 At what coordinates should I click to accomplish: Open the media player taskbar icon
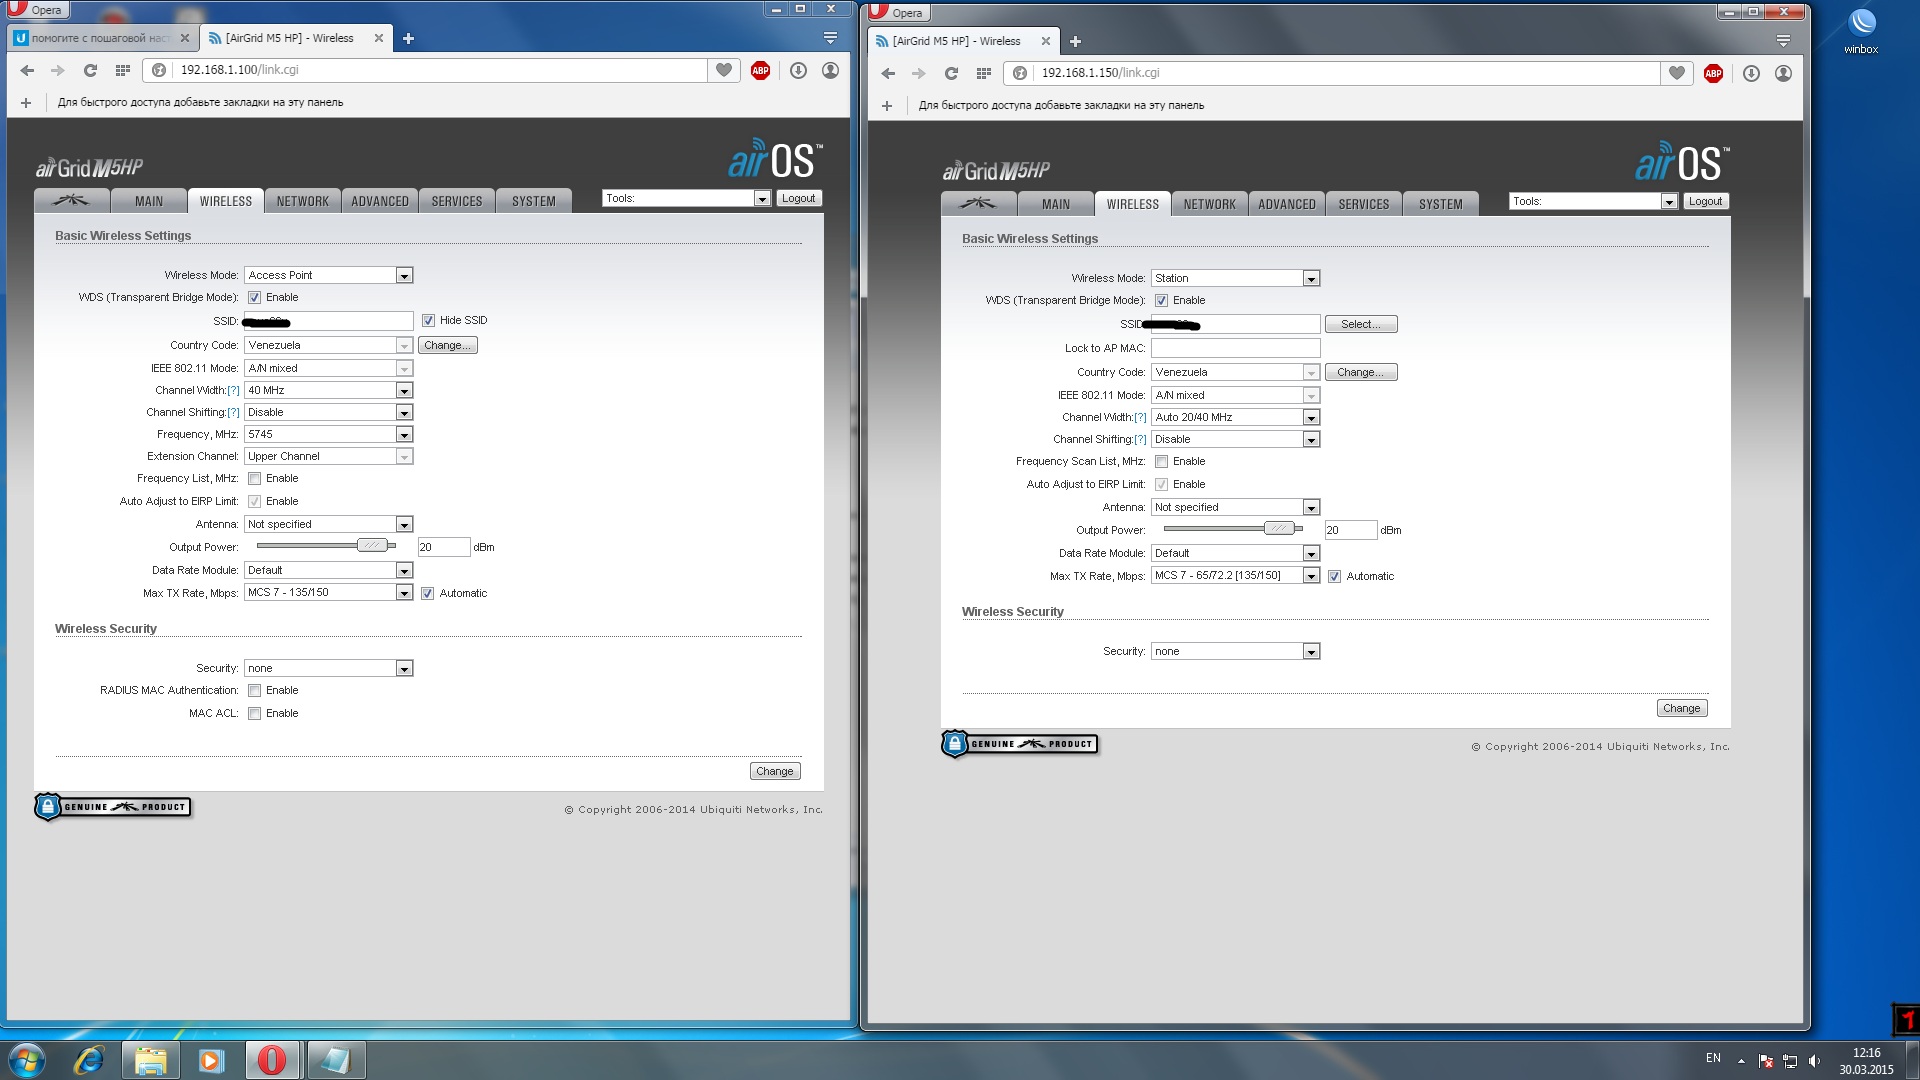pos(211,1060)
